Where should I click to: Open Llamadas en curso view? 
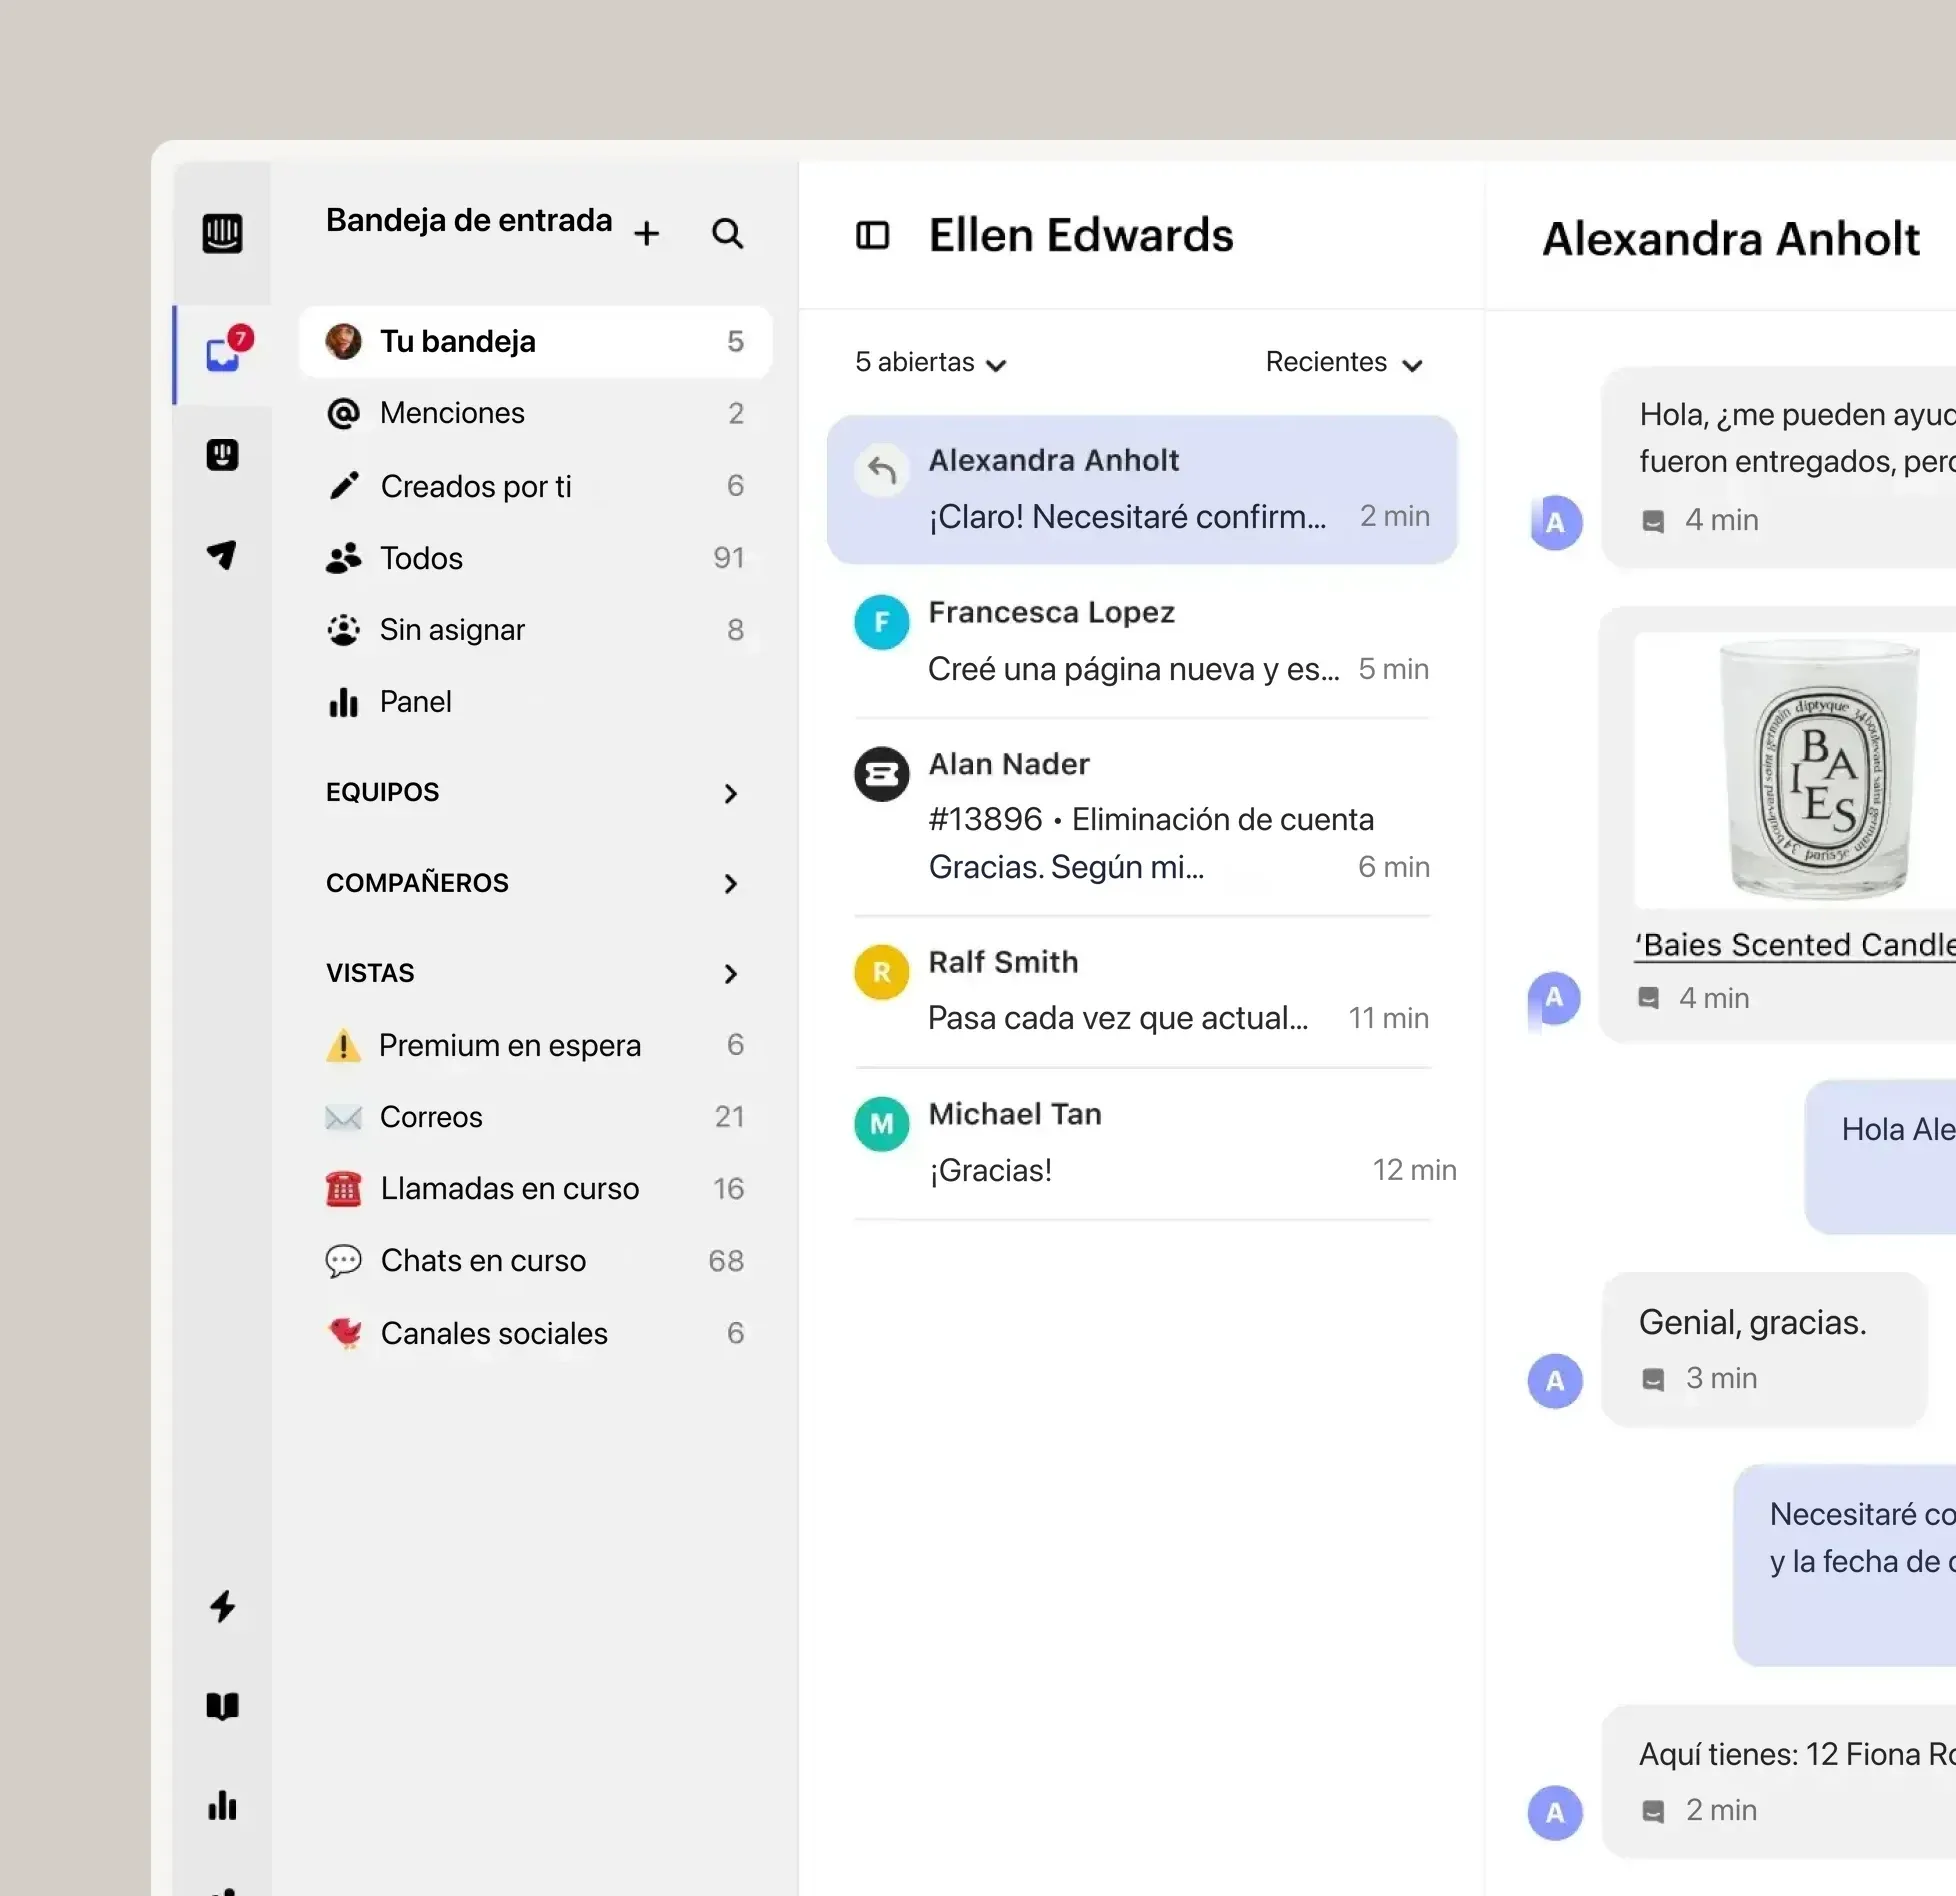coord(535,1189)
